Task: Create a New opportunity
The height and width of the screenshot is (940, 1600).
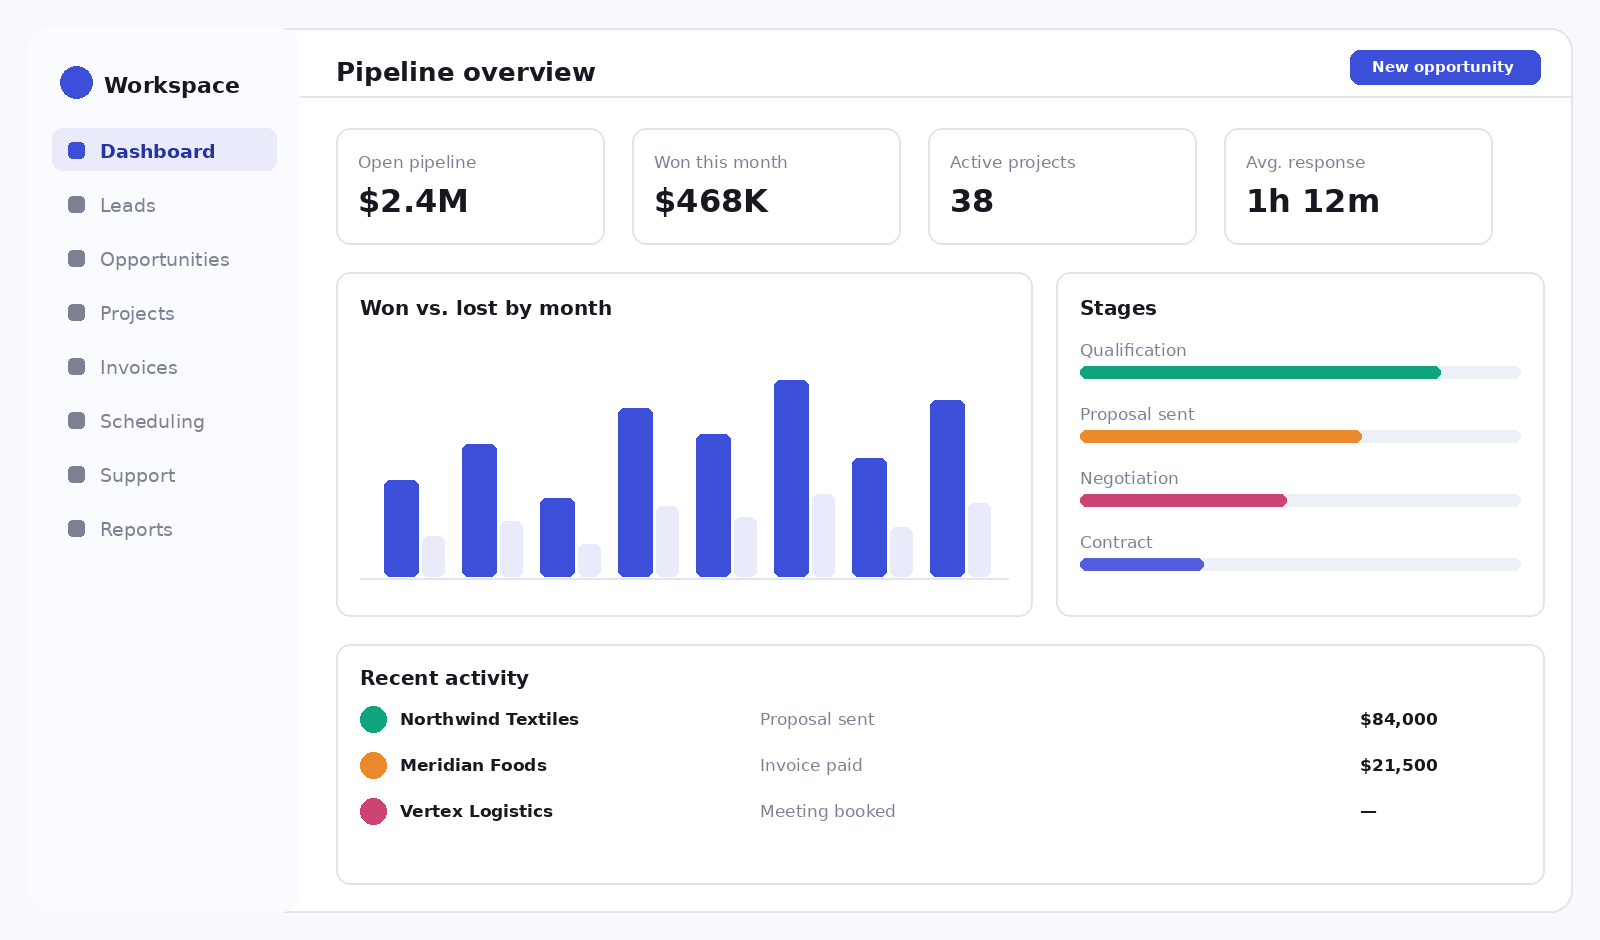Action: pyautogui.click(x=1445, y=67)
